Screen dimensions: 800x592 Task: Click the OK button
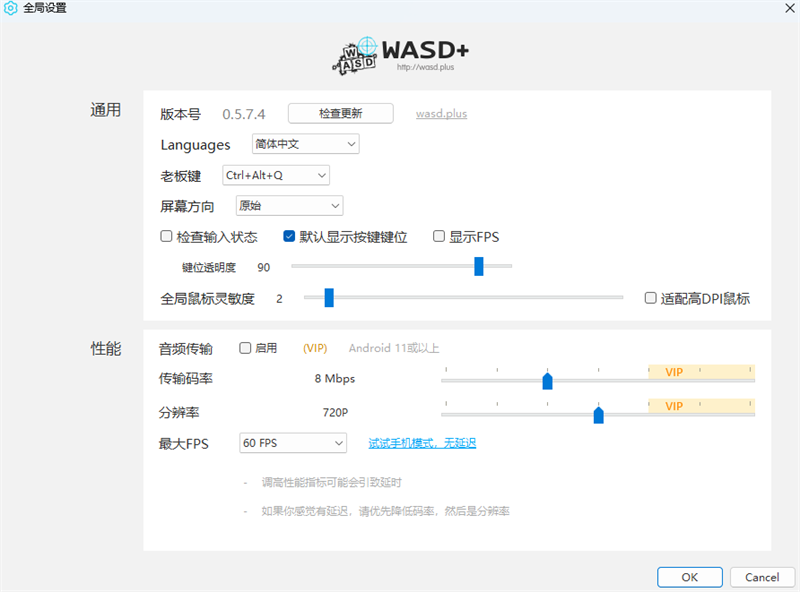(689, 577)
